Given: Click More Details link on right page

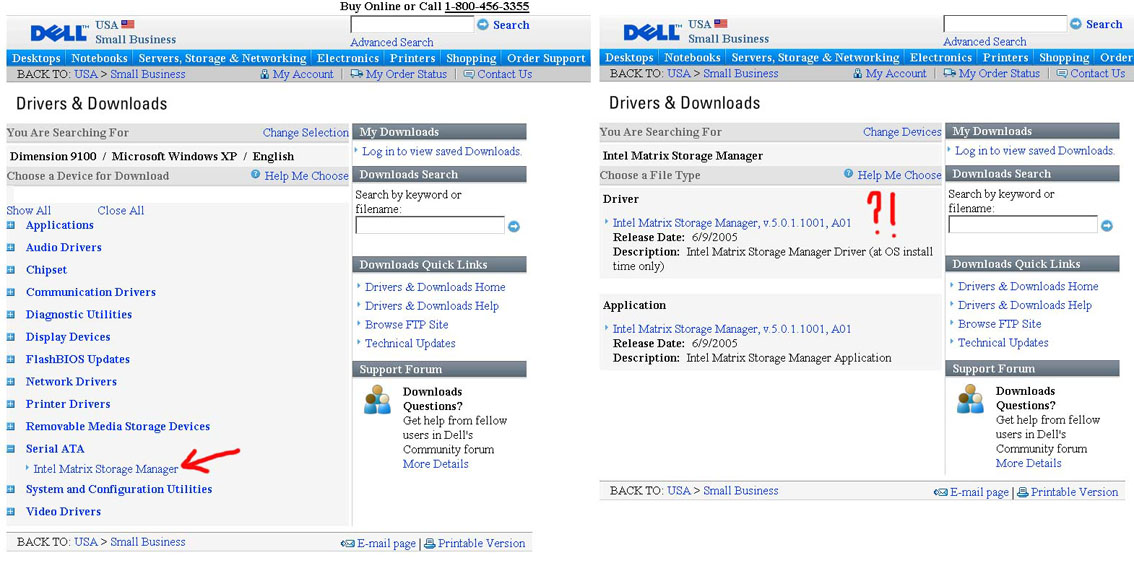Looking at the screenshot, I should click(x=1028, y=463).
